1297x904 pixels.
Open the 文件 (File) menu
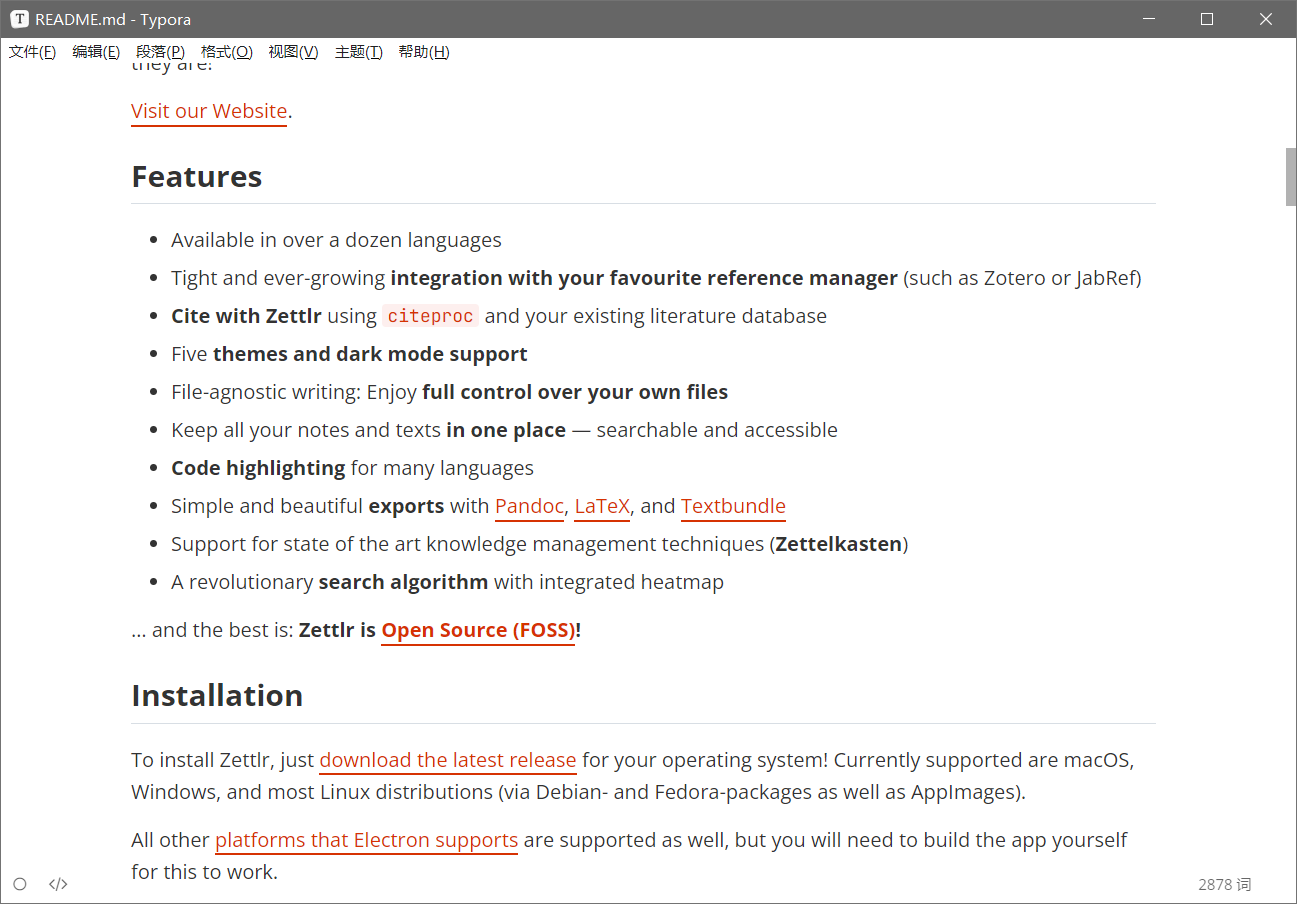[31, 52]
